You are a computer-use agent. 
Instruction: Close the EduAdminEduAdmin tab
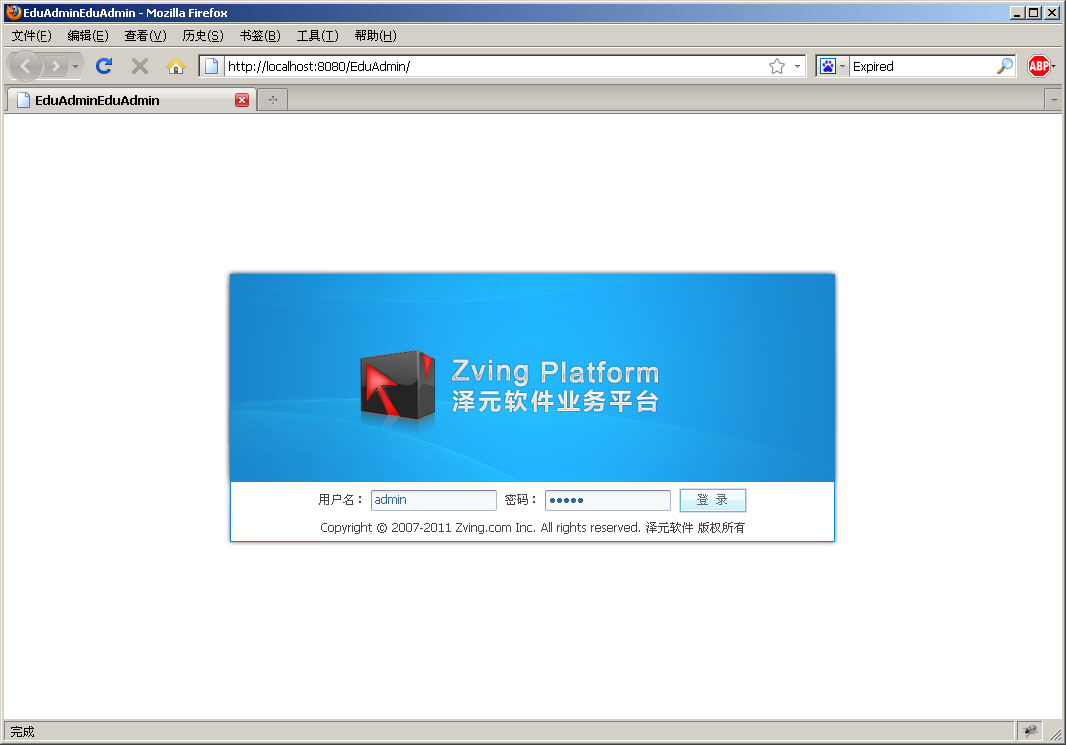[x=242, y=100]
